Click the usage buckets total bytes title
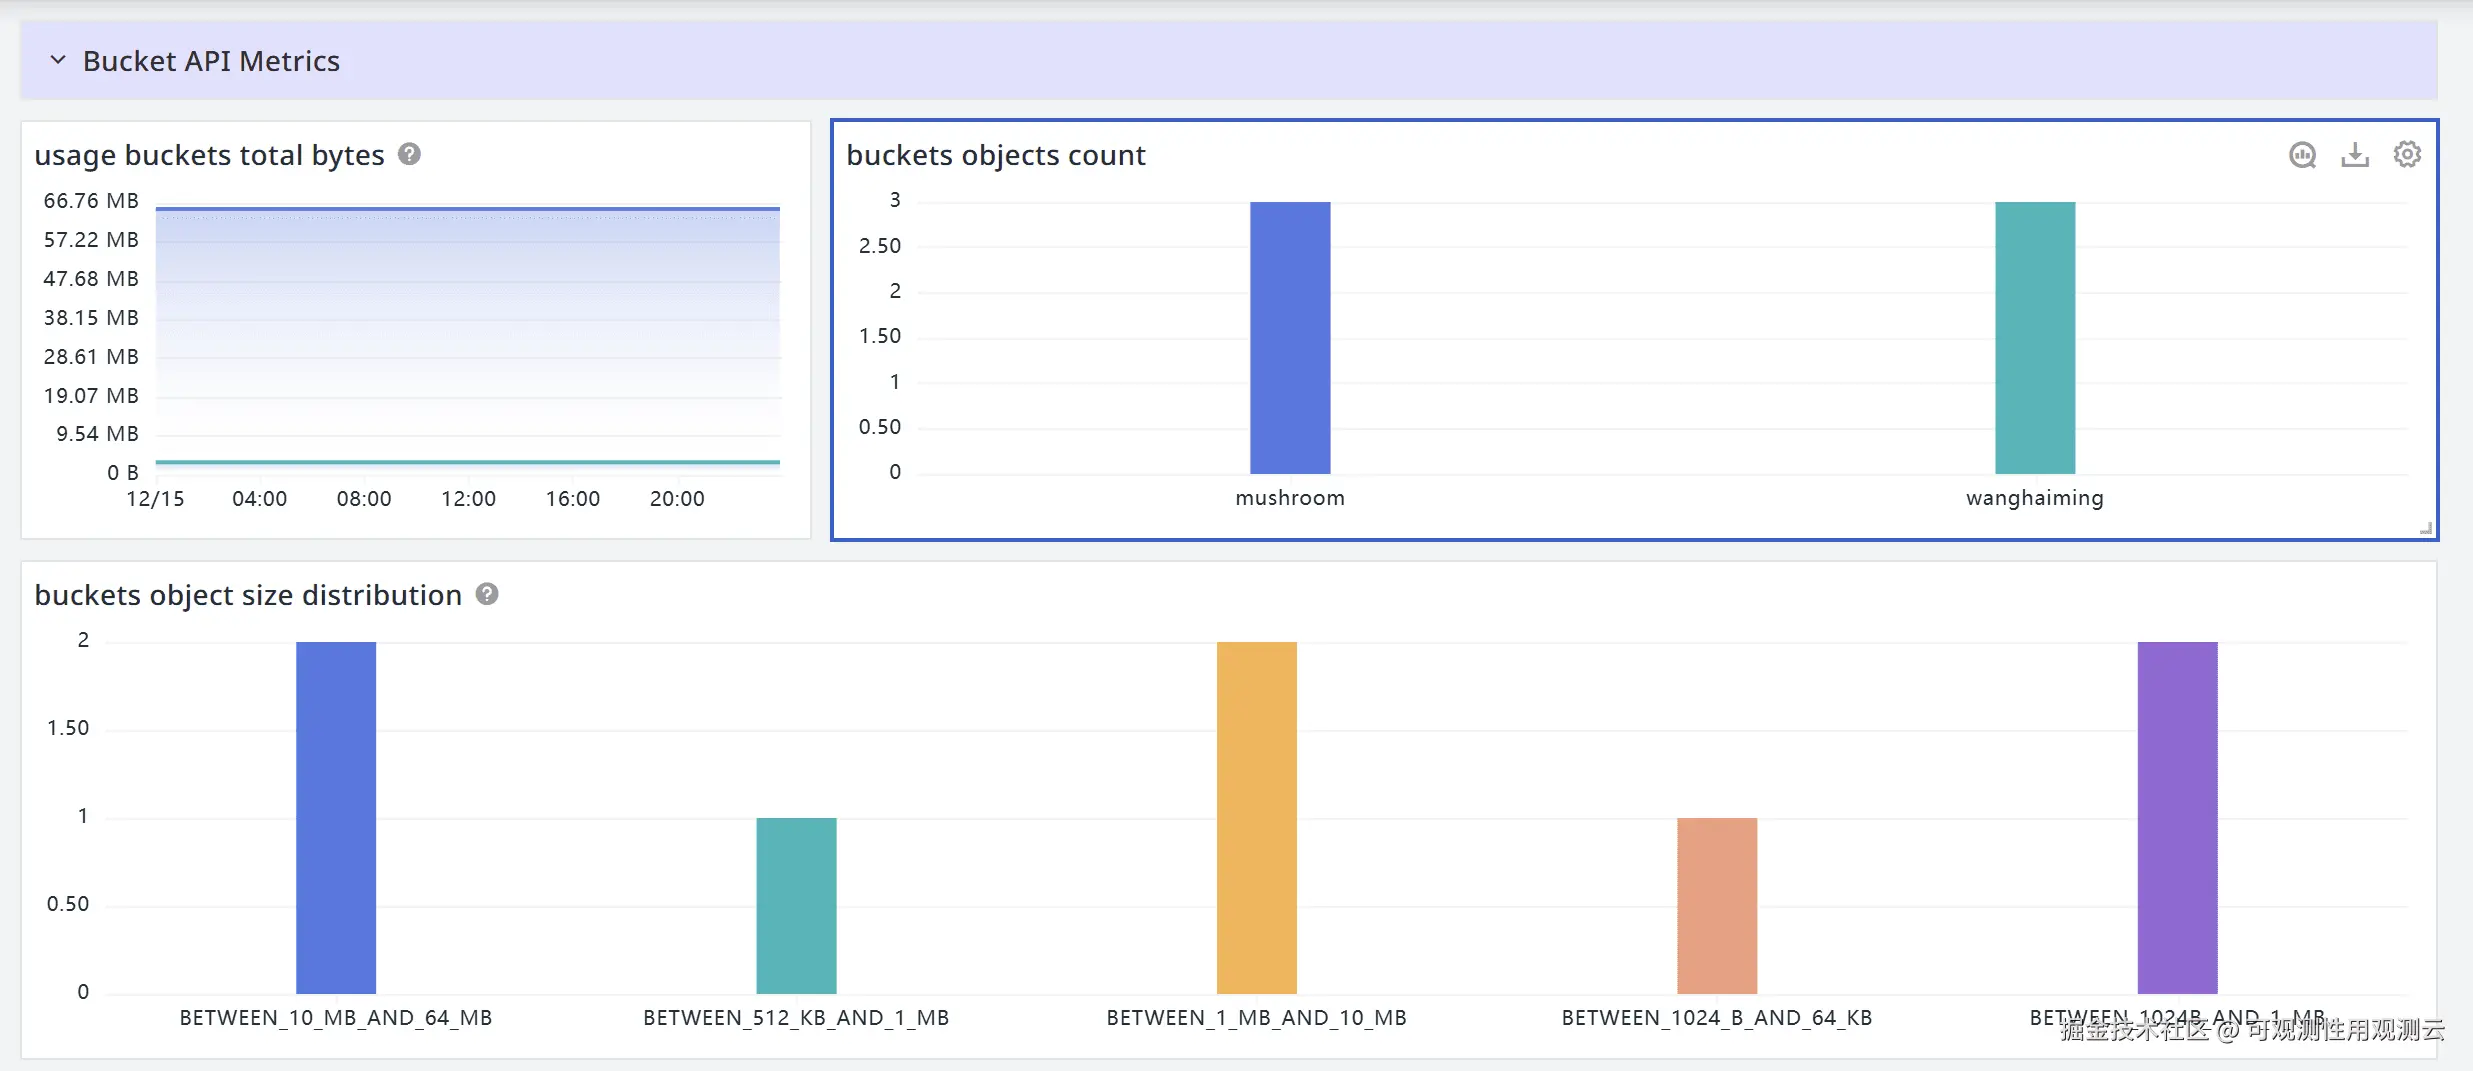2473x1071 pixels. click(x=209, y=155)
